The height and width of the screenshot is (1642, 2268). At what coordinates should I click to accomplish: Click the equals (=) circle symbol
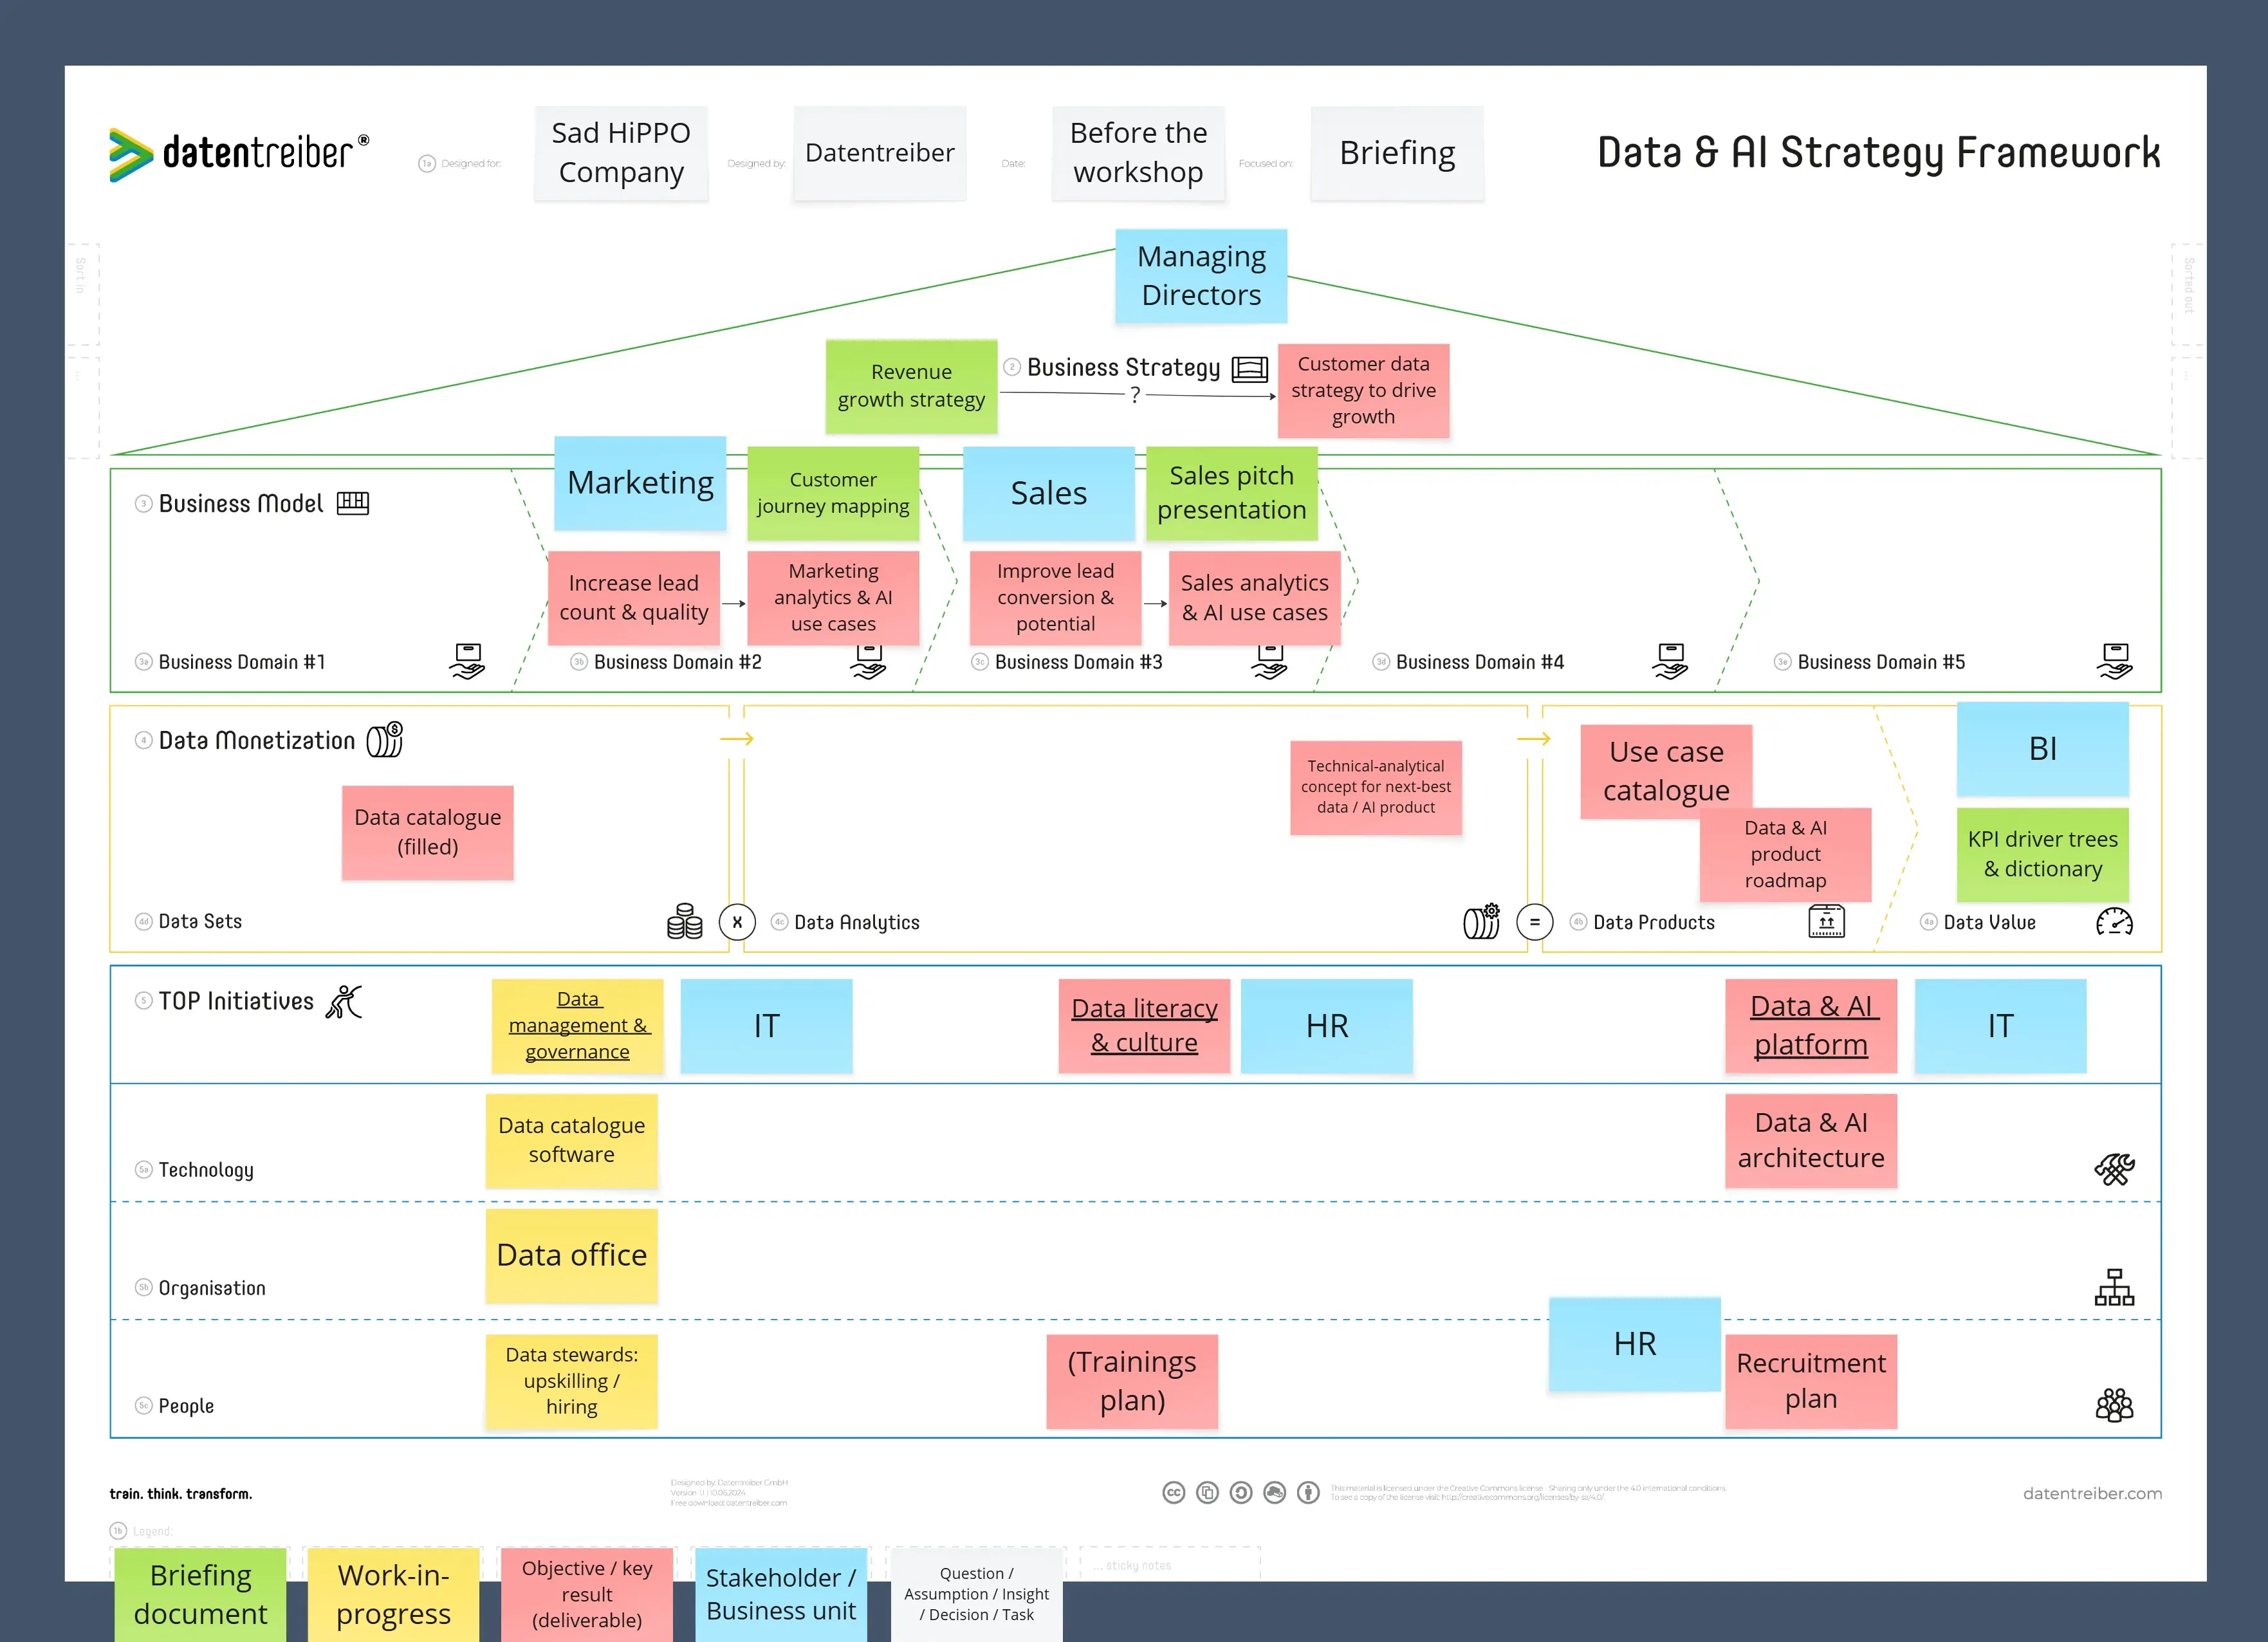(1535, 922)
